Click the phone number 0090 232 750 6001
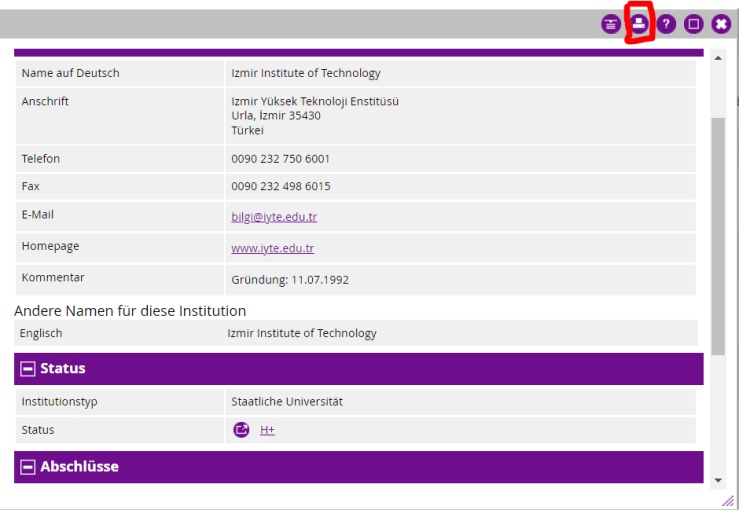Viewport: 739px width, 510px height. [x=280, y=159]
